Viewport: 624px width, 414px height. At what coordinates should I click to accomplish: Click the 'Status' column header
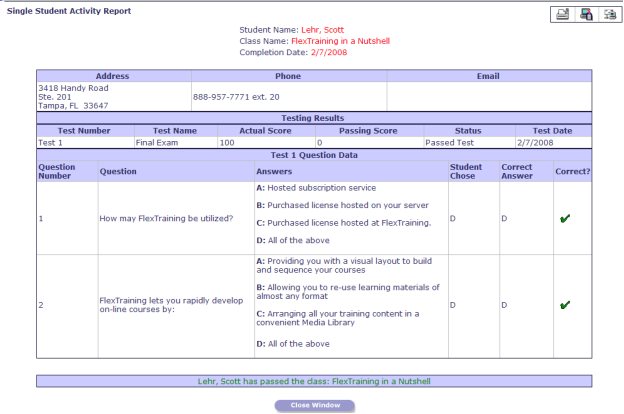pyautogui.click(x=468, y=131)
